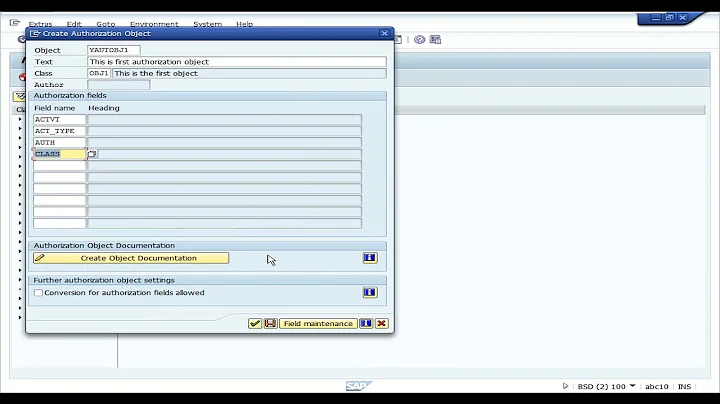Open the Environment menu
Viewport: 720px width, 404px height.
[x=154, y=24]
